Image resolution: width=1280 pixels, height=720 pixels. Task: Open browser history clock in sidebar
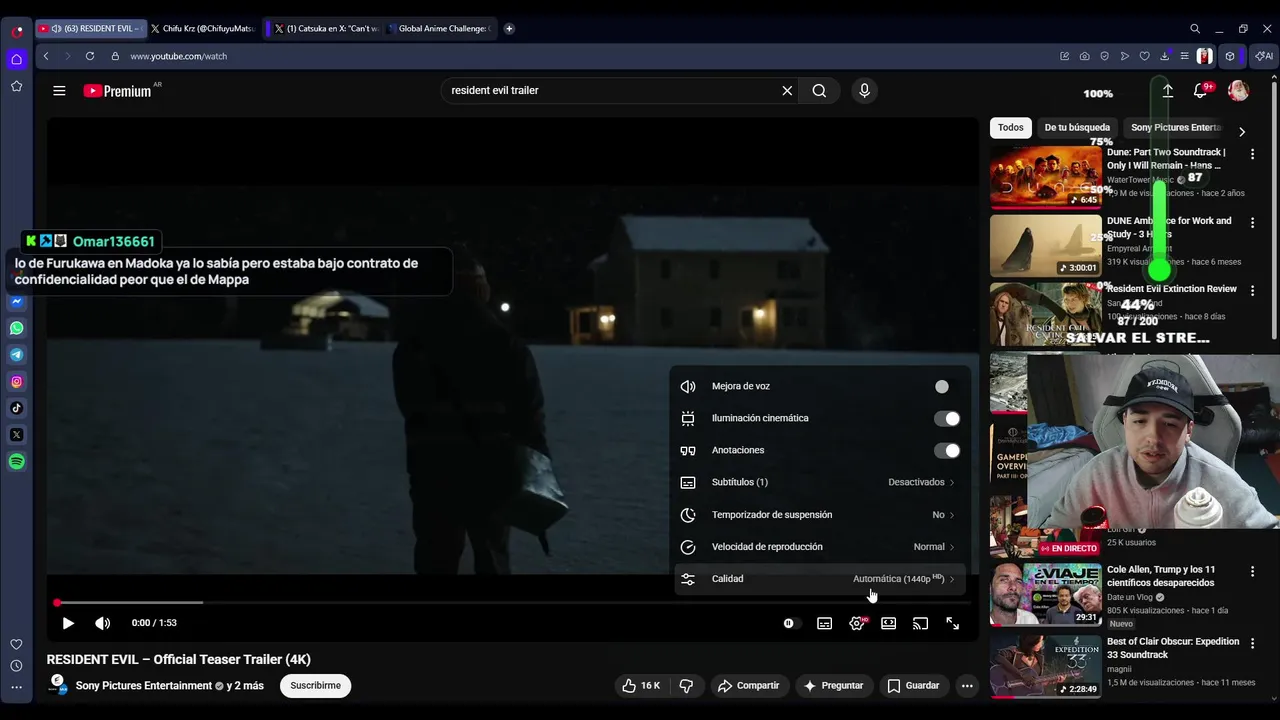(x=16, y=666)
